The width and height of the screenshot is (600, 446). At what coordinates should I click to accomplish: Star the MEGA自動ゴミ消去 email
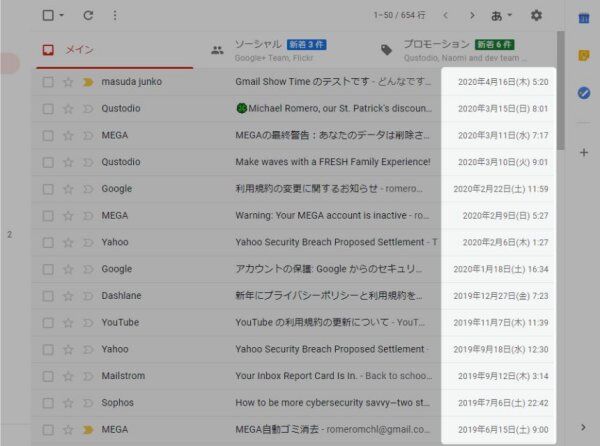click(68, 430)
